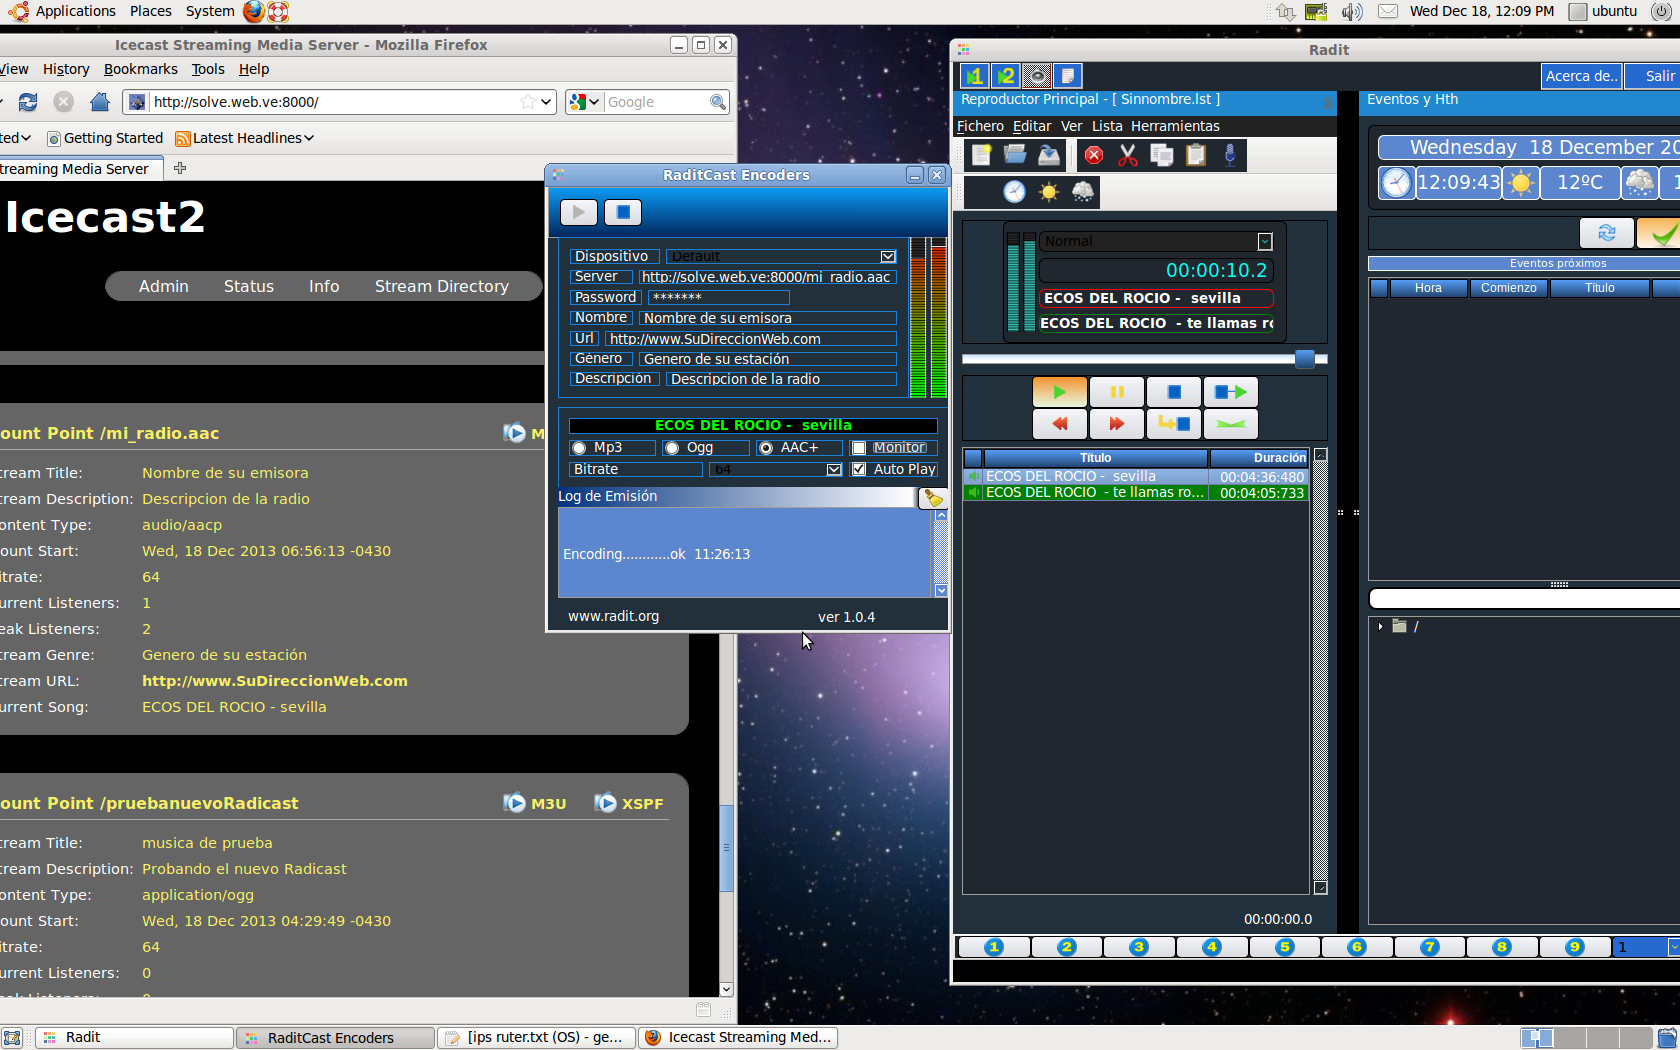Select the Mp3 encoder format
1680x1050 pixels.
coord(579,448)
